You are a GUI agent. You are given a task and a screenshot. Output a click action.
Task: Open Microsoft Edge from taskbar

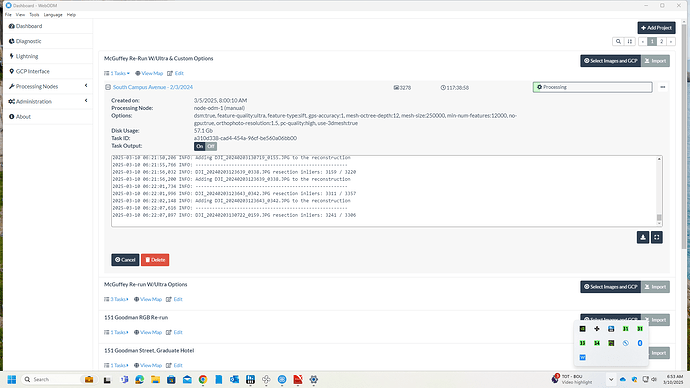click(x=139, y=379)
